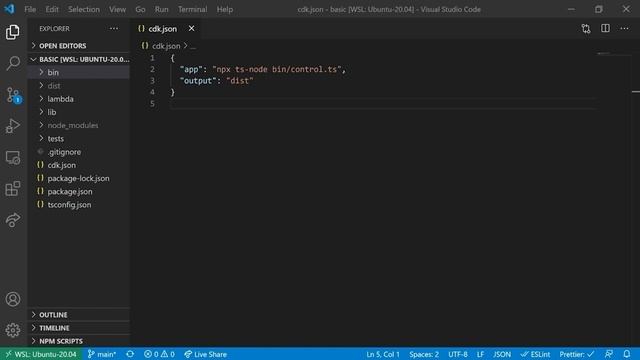Expand the tests folder
Viewport: 640px width, 360px height.
click(79, 138)
